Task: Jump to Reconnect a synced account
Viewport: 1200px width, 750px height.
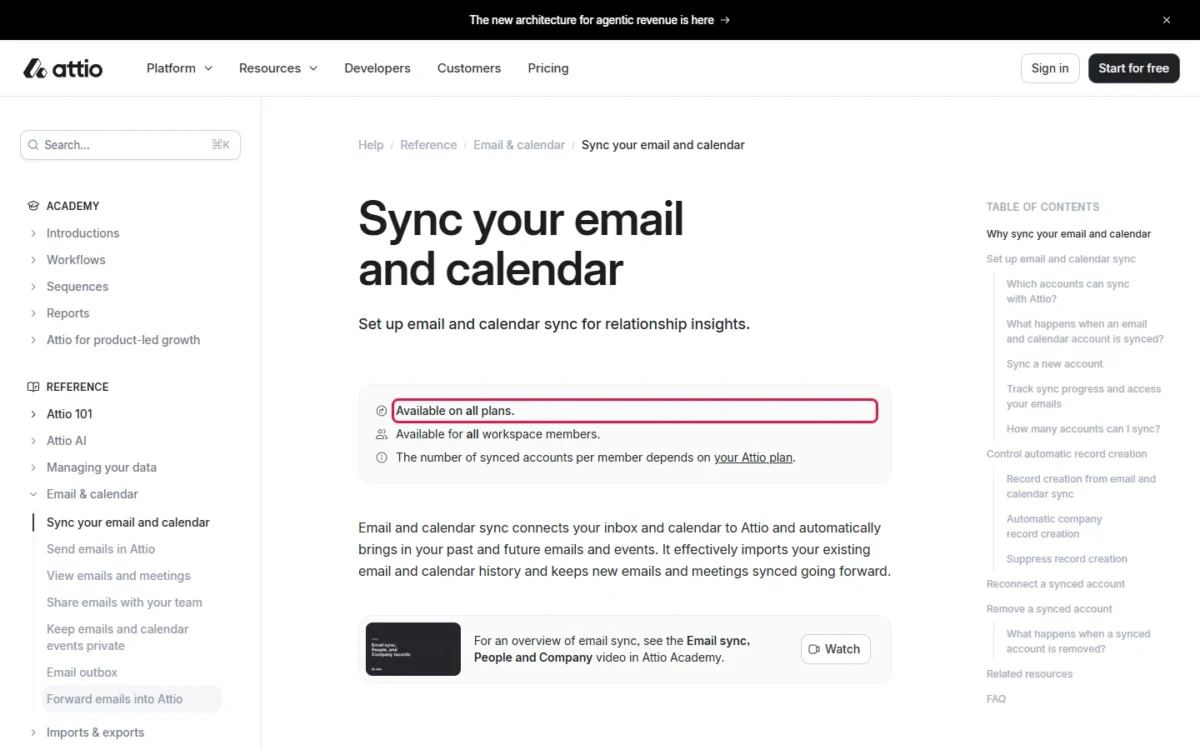Action: tap(1055, 584)
